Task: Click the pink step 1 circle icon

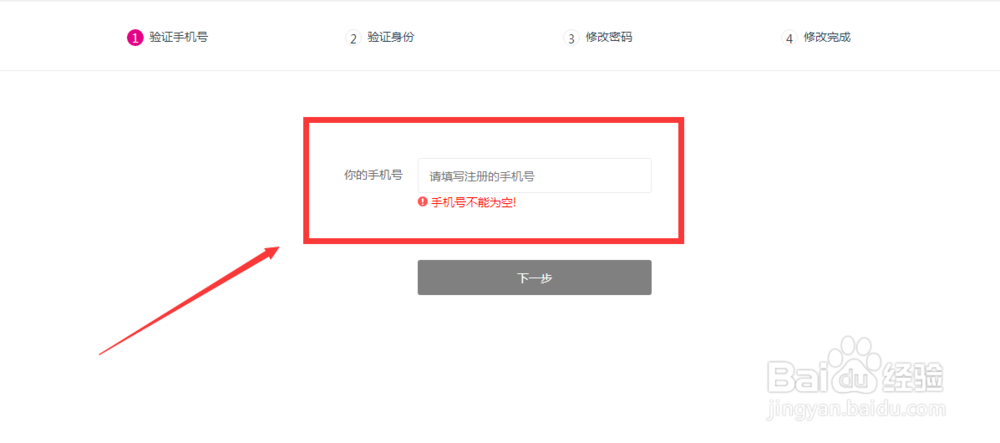Action: 135,38
